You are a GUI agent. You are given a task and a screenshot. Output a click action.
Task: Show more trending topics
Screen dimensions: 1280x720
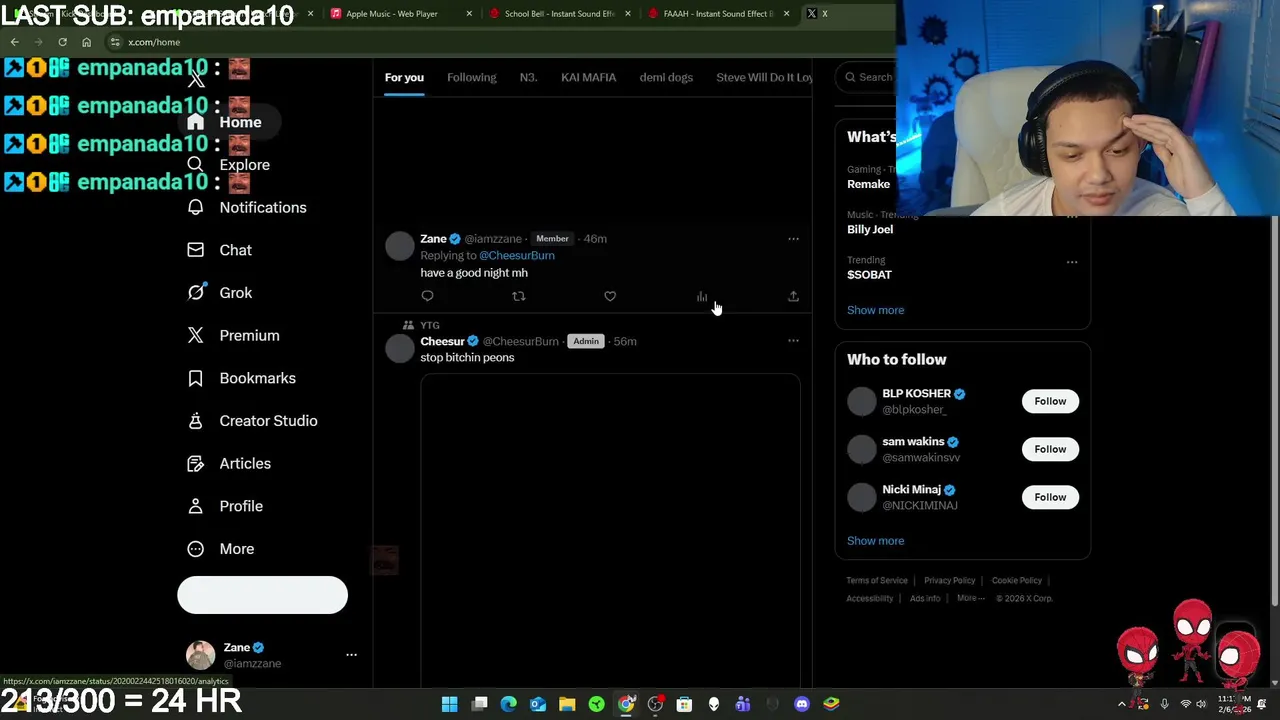coord(875,310)
